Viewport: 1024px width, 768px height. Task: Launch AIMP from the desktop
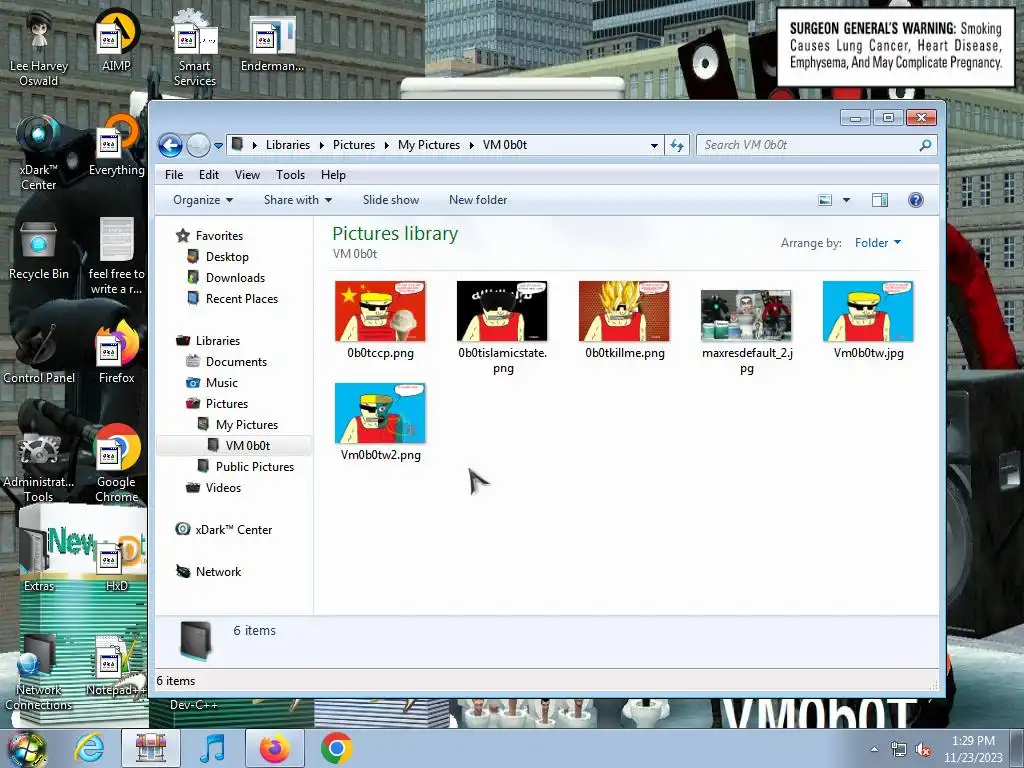tap(116, 42)
